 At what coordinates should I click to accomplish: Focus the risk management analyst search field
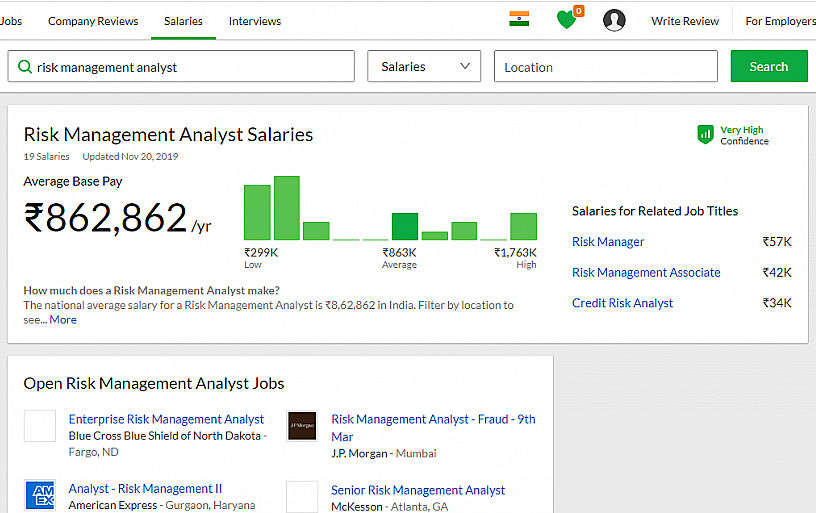(181, 66)
